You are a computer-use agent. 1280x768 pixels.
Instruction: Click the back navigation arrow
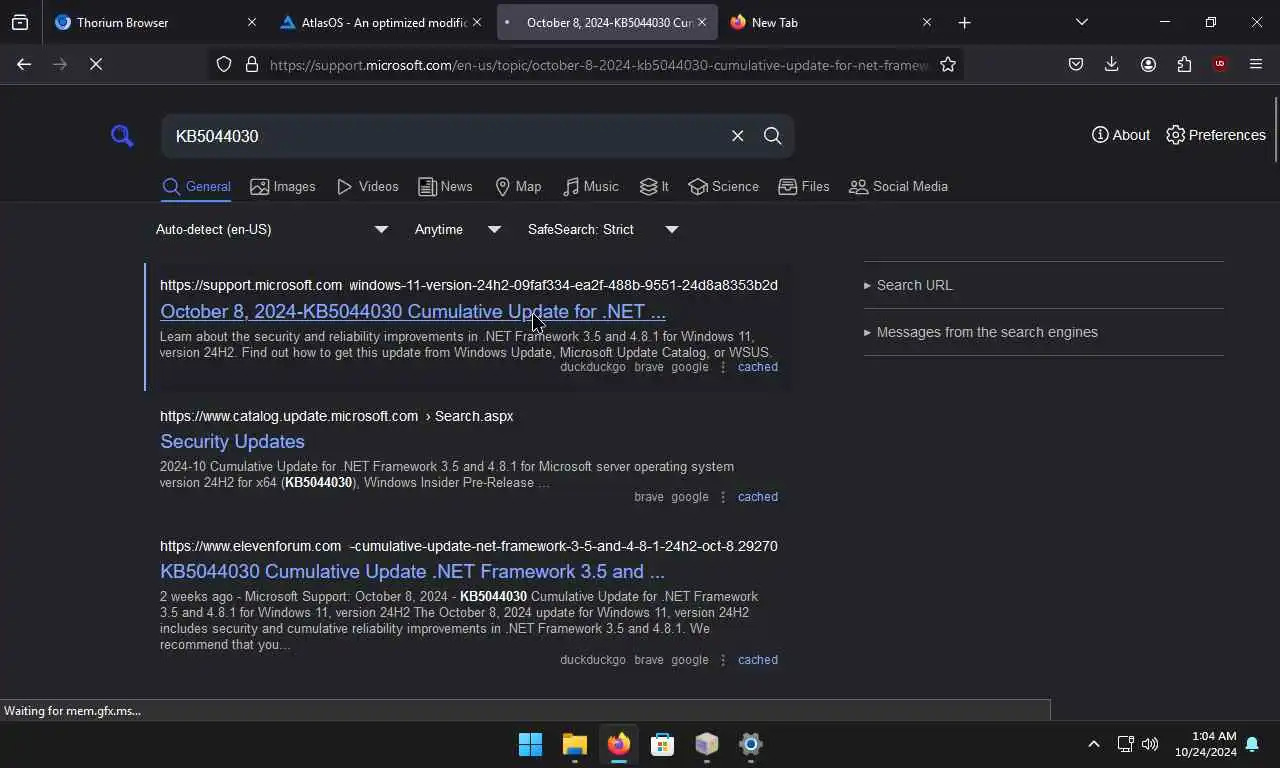pos(24,64)
